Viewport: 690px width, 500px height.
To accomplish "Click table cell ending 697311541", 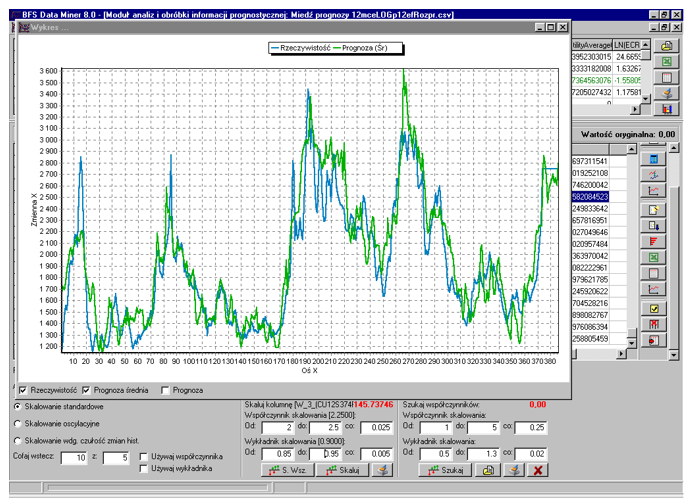I will (x=590, y=161).
